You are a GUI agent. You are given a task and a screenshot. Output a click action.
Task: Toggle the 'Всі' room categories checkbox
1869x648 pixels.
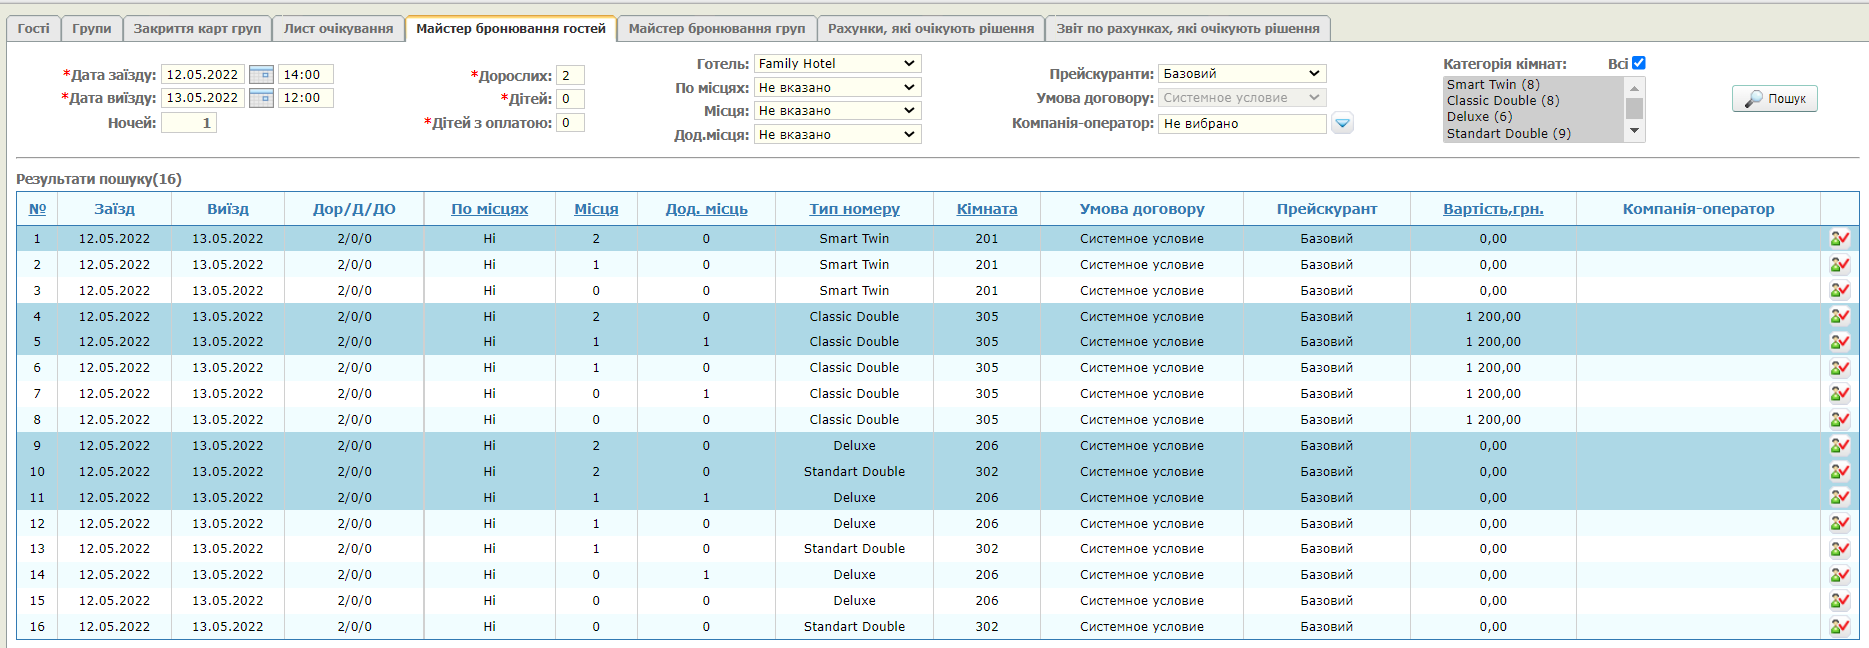1638,63
